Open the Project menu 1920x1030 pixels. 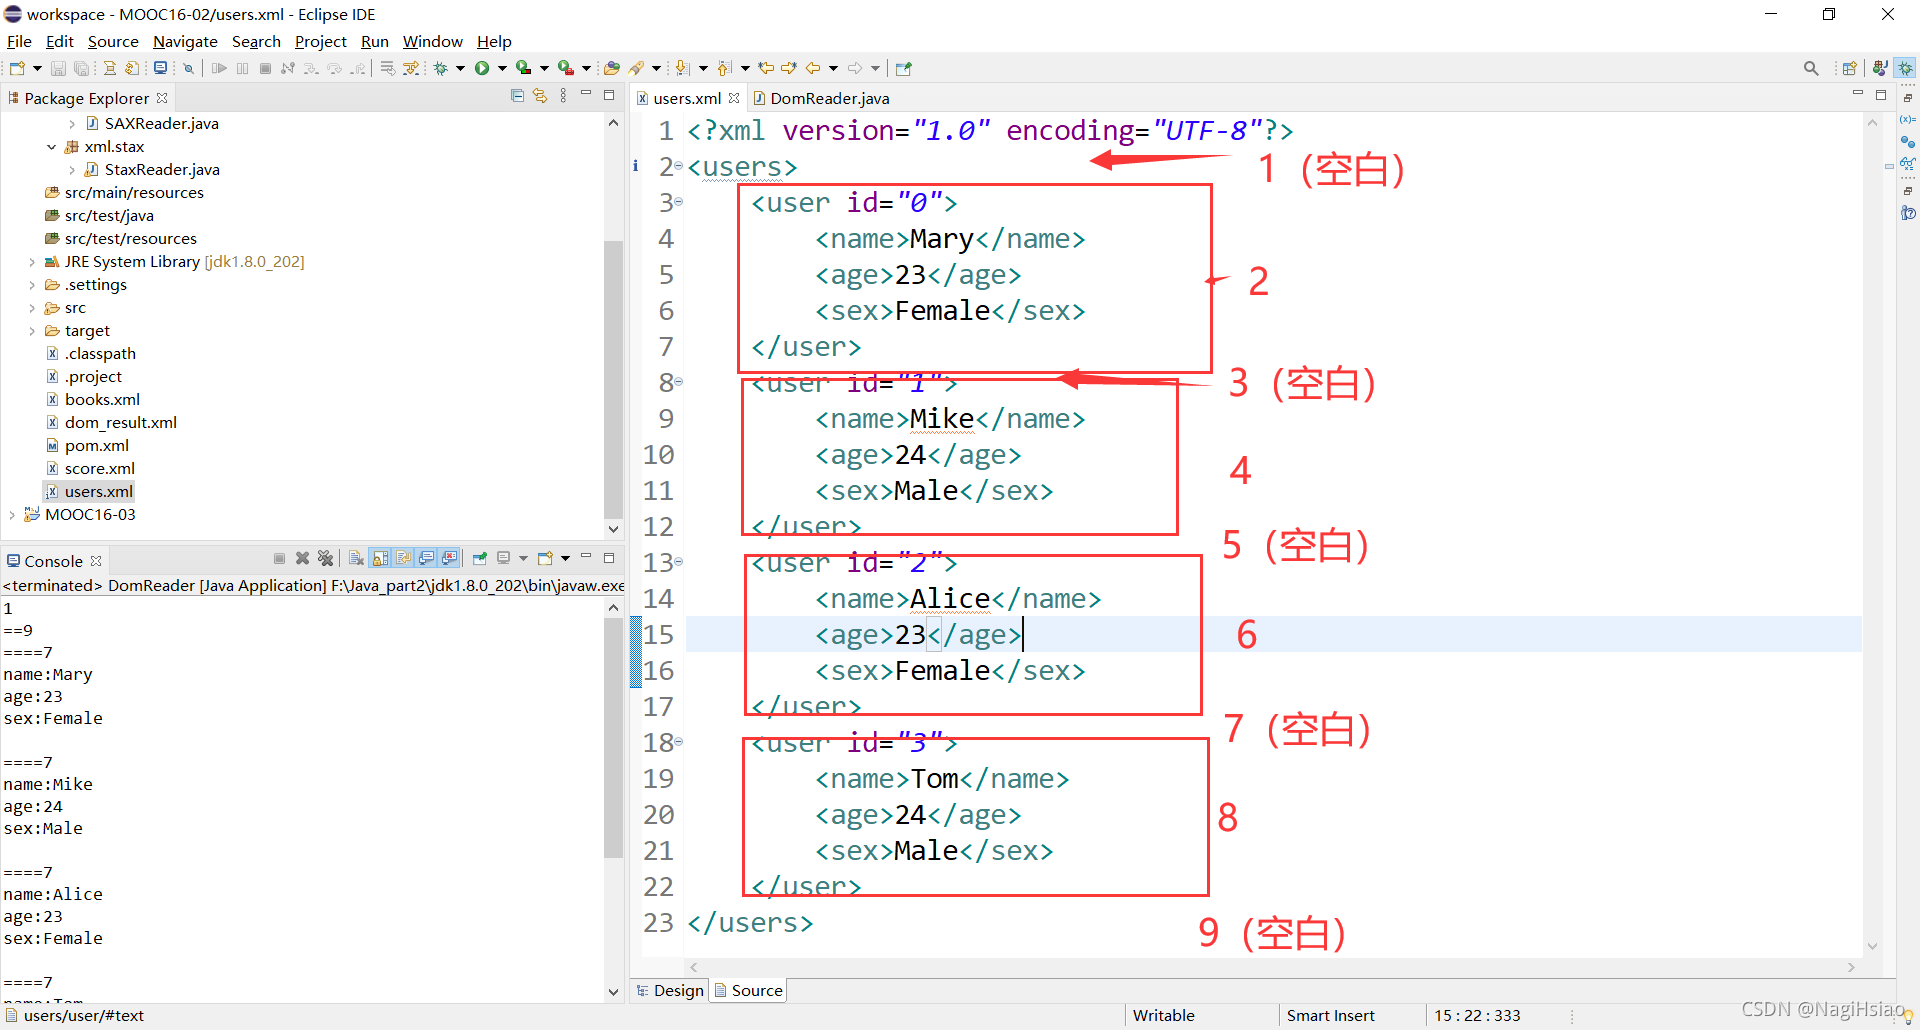coord(320,41)
